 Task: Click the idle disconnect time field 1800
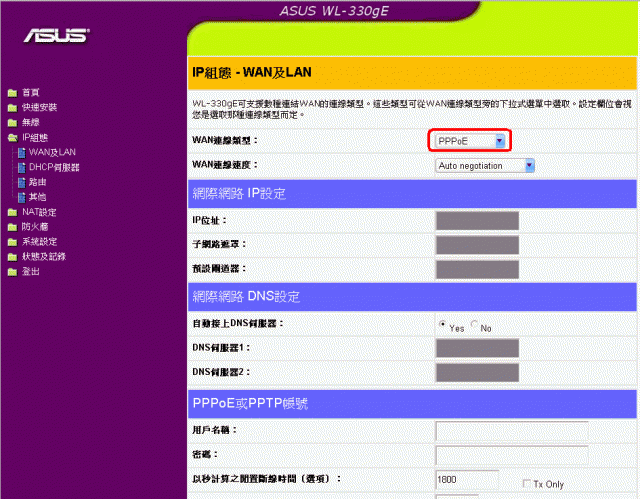click(x=467, y=479)
